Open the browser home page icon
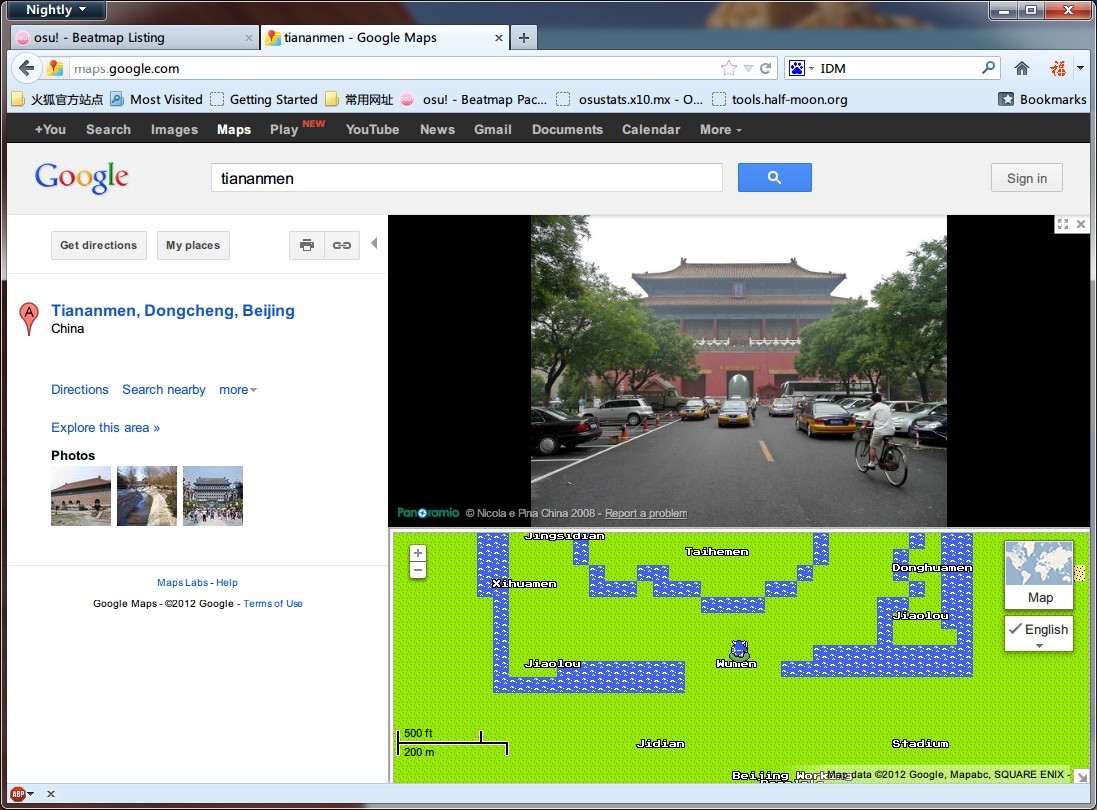Image resolution: width=1097 pixels, height=810 pixels. [x=1021, y=68]
